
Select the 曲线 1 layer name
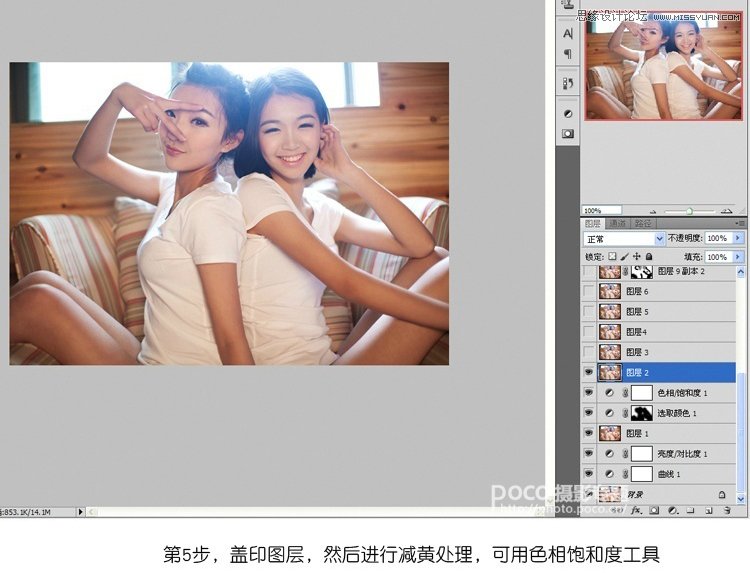[669, 474]
